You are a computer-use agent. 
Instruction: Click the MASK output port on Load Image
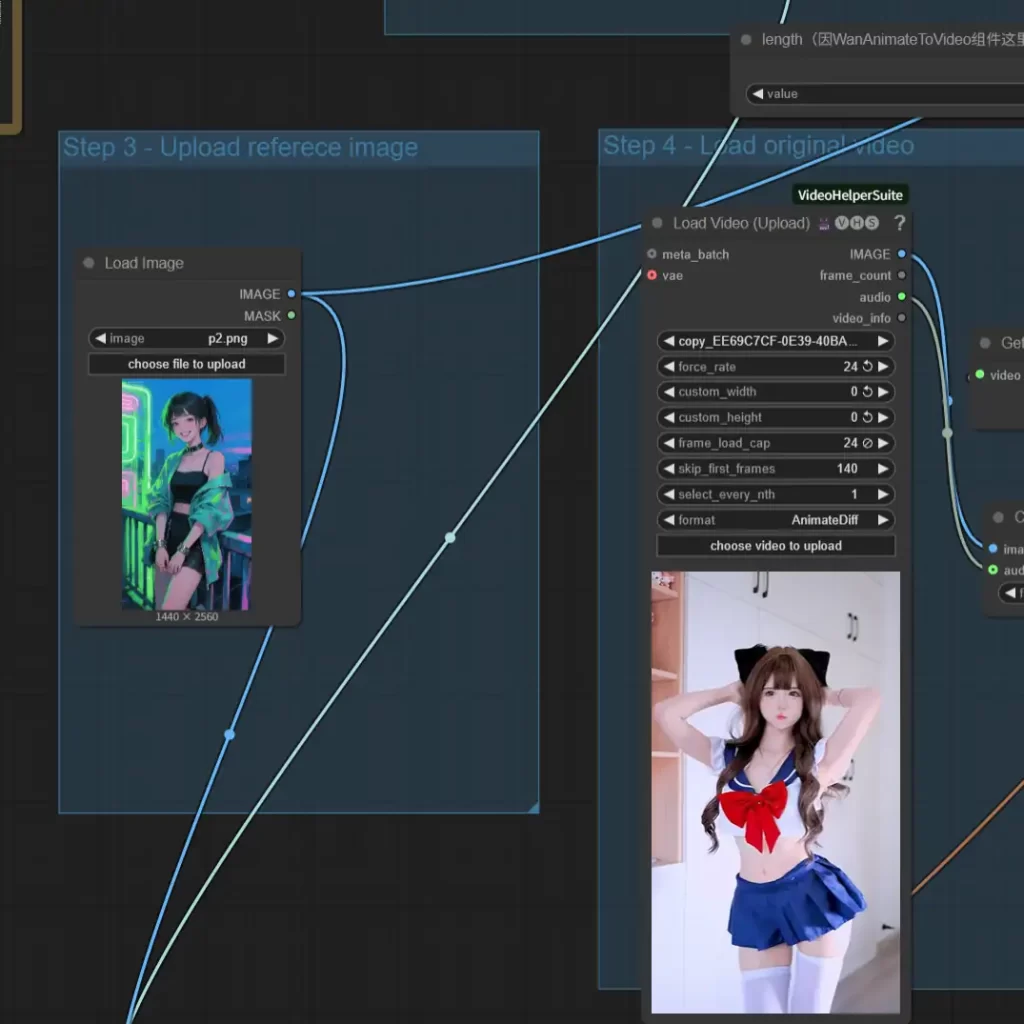coord(291,316)
